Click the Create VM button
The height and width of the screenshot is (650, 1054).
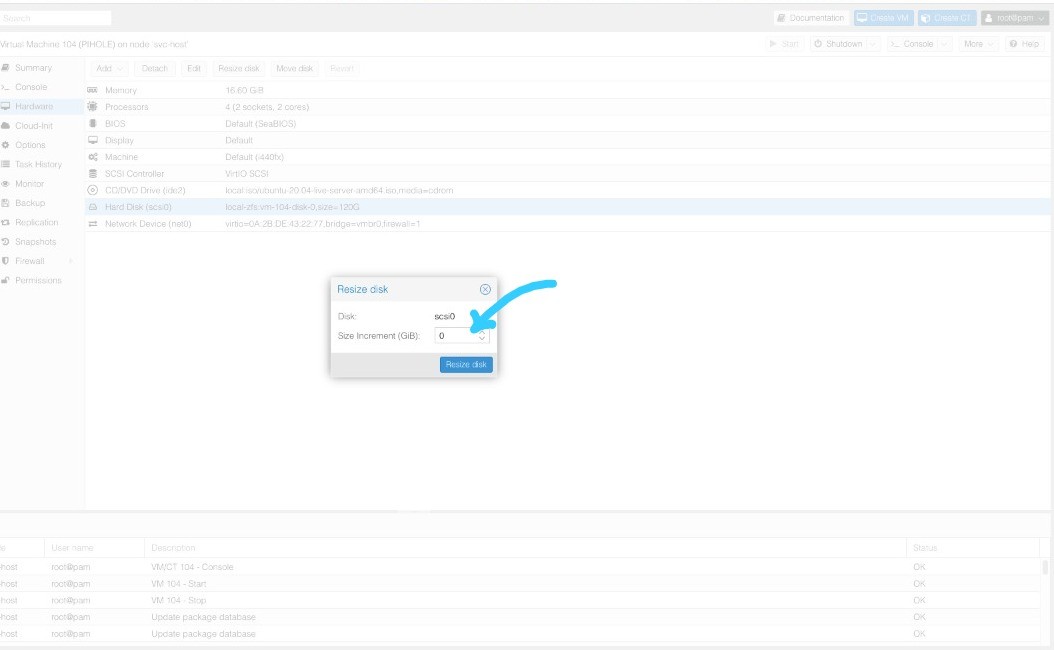[882, 18]
